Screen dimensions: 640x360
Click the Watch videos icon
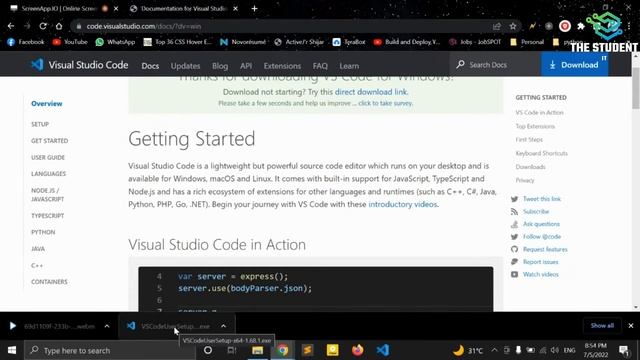[x=514, y=275]
